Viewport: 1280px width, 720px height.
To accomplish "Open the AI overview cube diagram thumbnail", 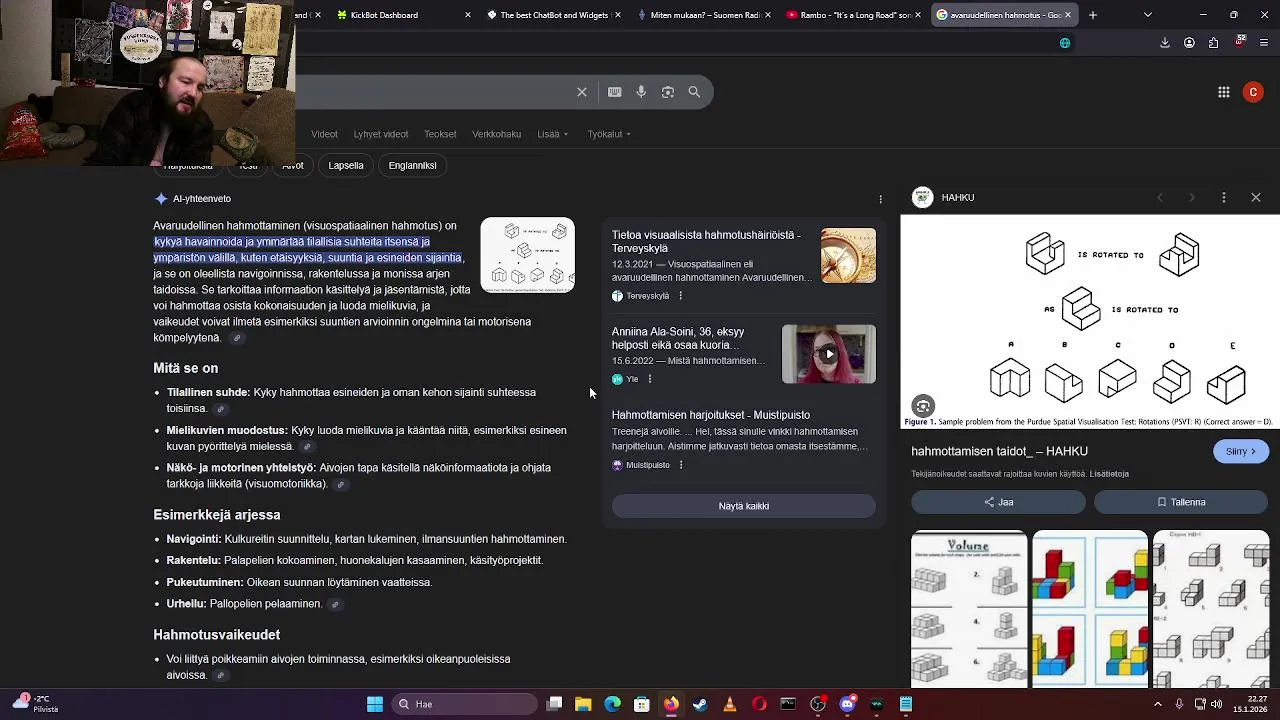I will 528,255.
